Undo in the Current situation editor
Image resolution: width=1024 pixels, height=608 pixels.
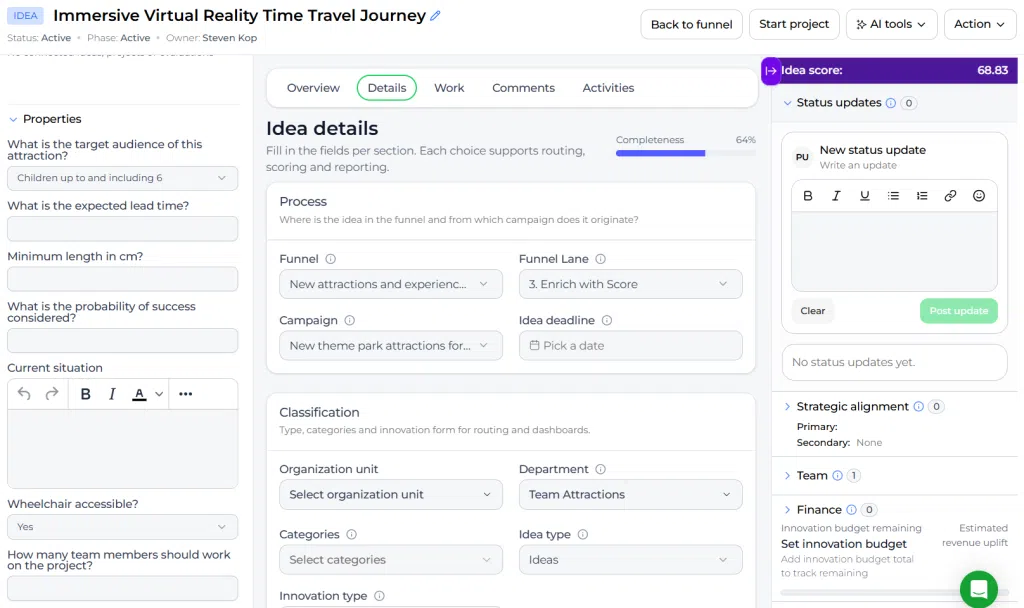[x=24, y=394]
